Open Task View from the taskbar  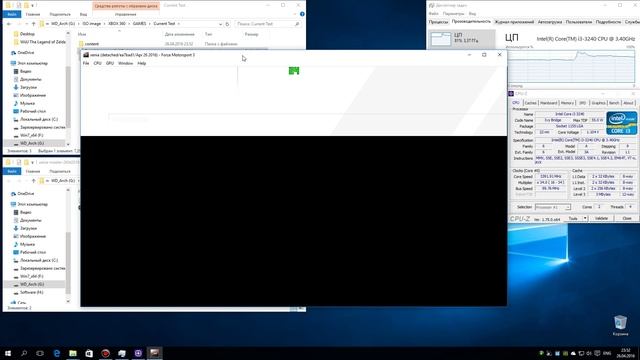40,353
